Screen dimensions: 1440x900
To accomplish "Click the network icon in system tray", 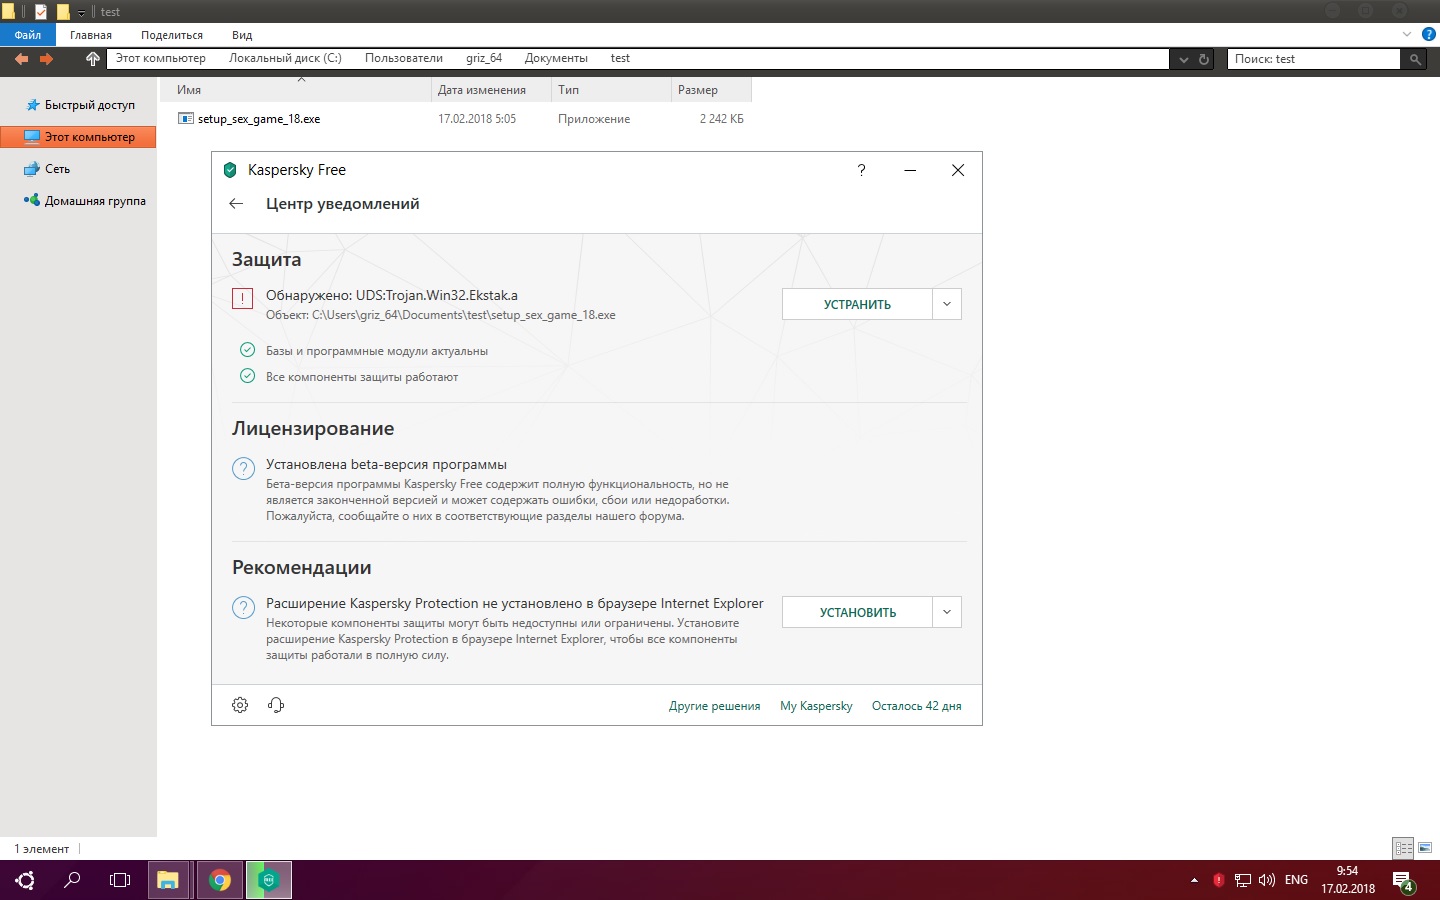I will 1243,880.
